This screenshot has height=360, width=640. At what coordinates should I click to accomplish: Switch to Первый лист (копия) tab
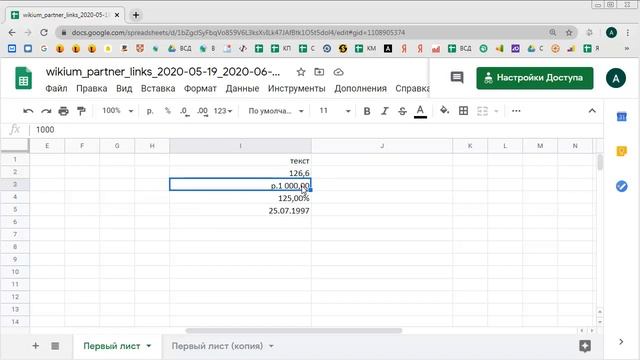[x=217, y=346]
